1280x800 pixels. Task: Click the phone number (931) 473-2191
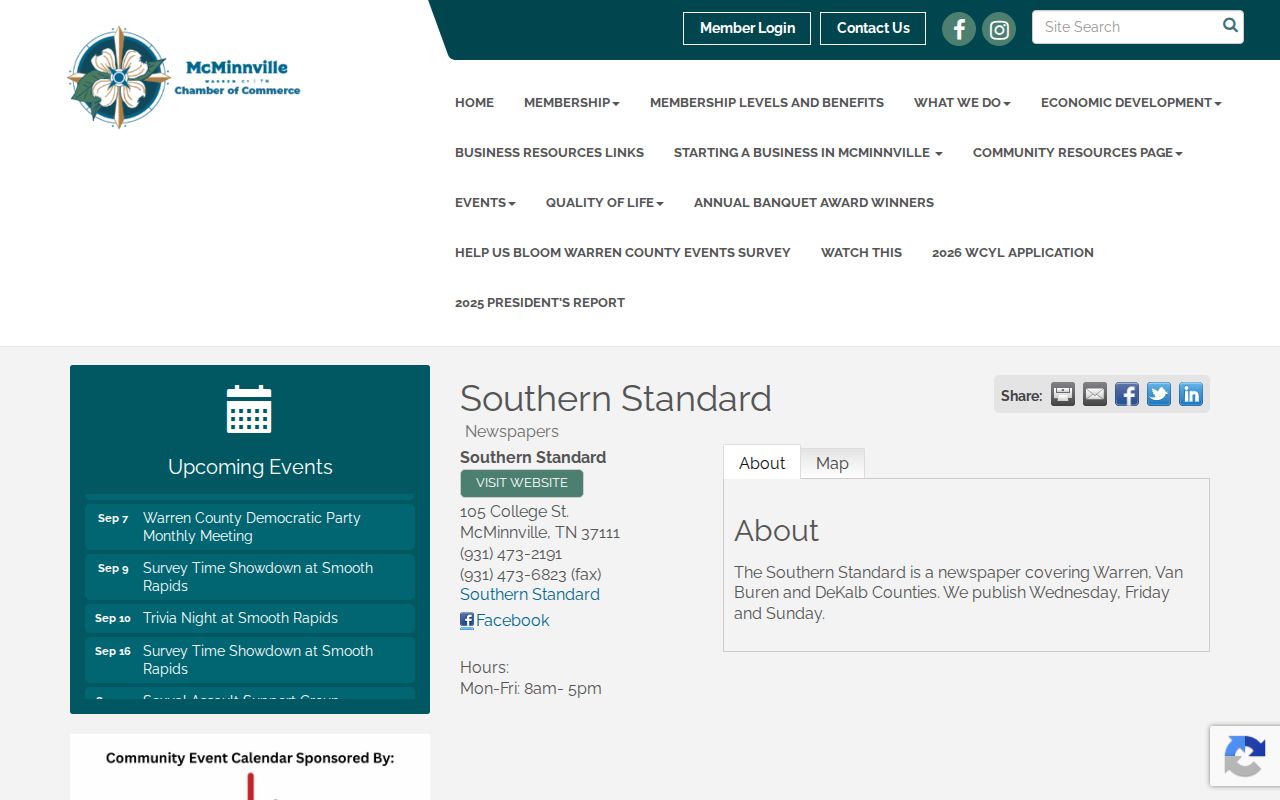511,553
